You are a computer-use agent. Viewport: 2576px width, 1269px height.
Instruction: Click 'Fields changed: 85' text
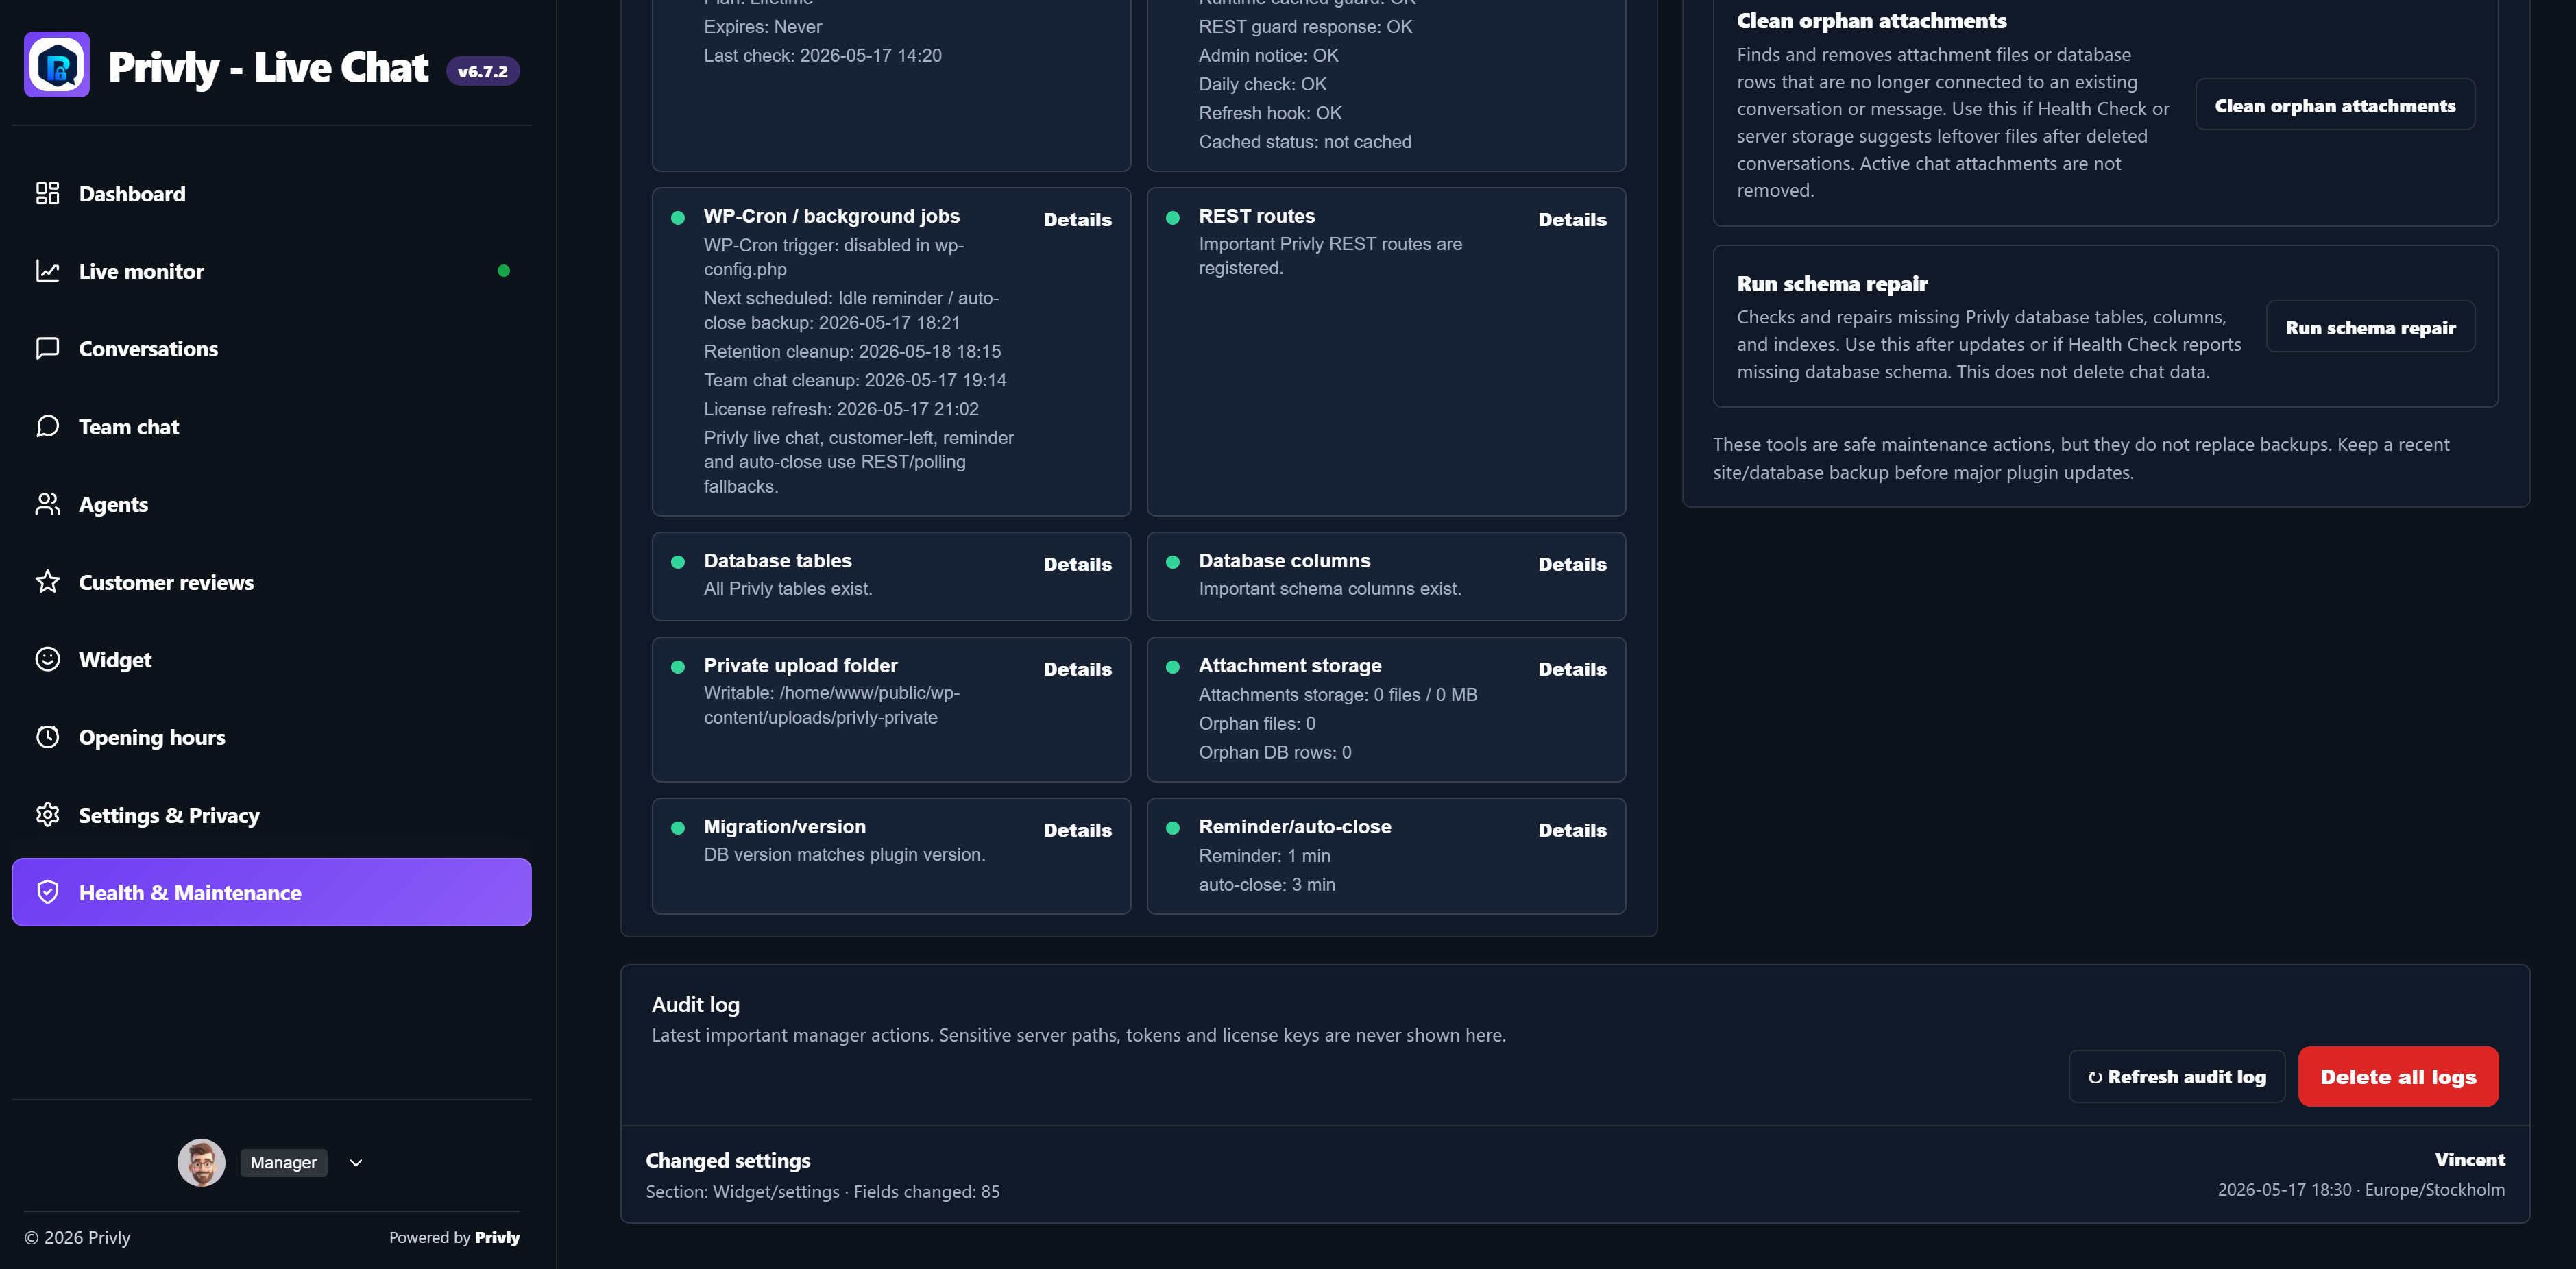click(926, 1191)
